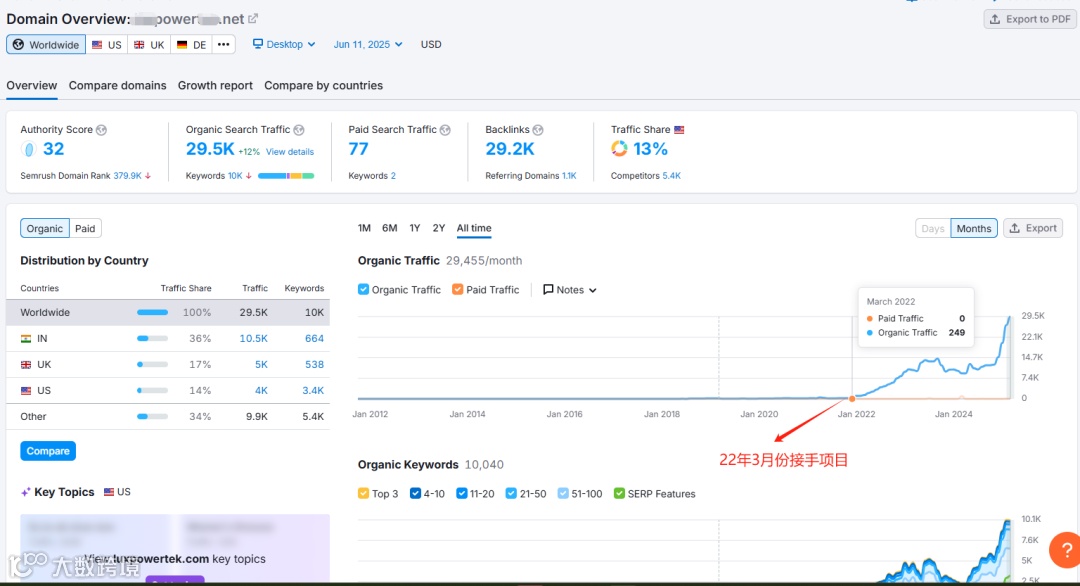The image size is (1080, 586).
Task: Set chart granularity to Months
Action: [974, 229]
